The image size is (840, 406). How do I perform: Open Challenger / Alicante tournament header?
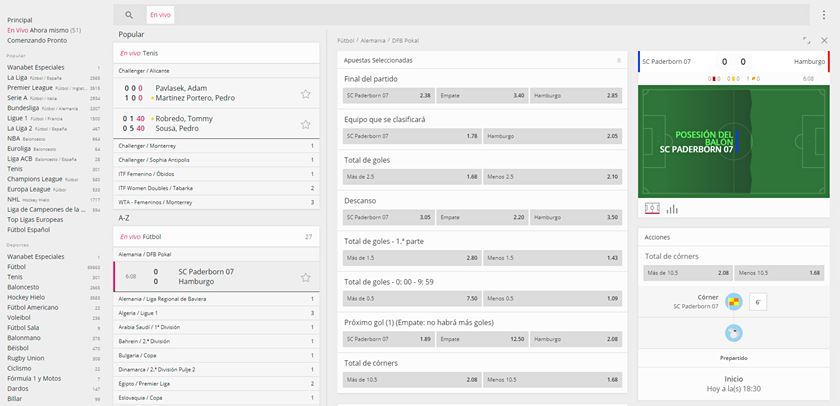tap(216, 71)
